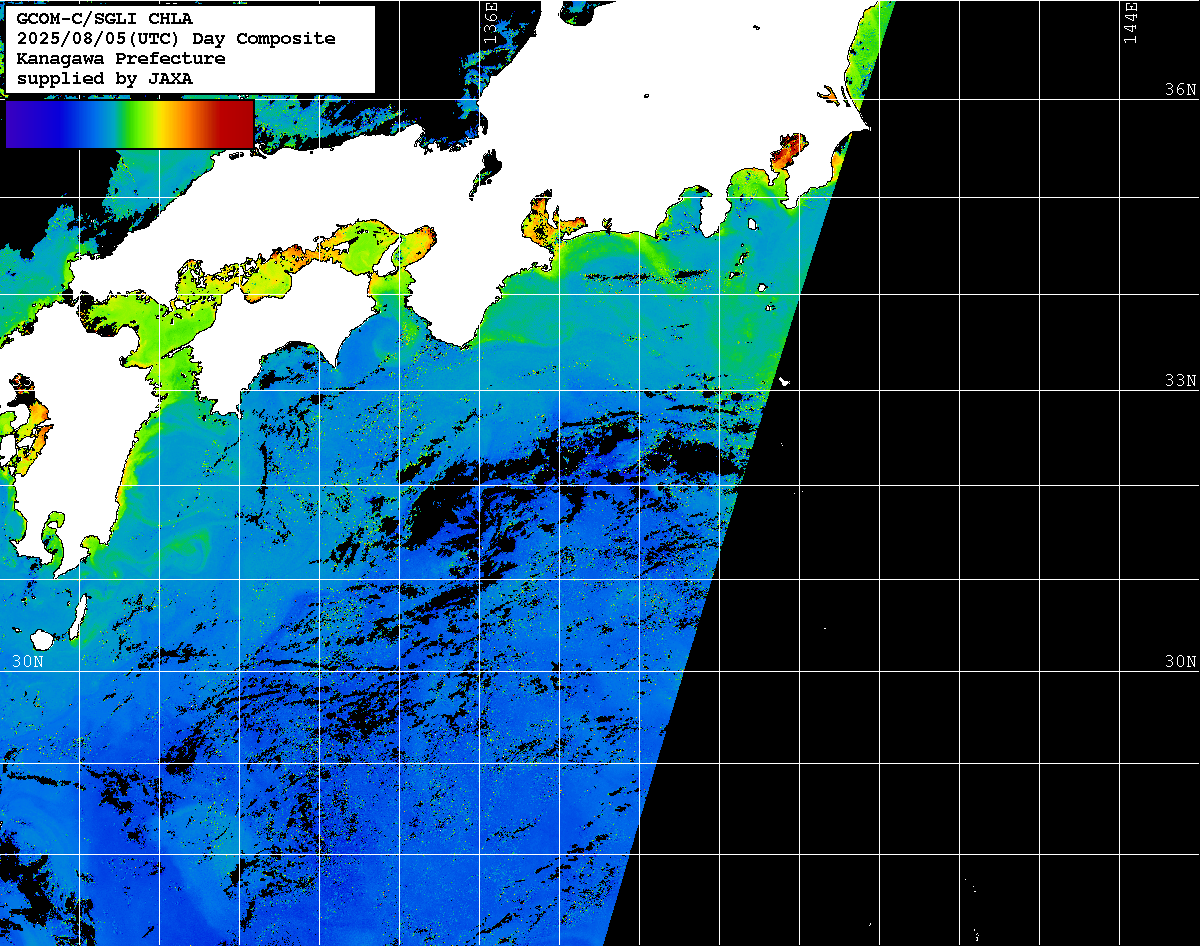Click the "30N" label over the blue ocean

pyautogui.click(x=28, y=662)
